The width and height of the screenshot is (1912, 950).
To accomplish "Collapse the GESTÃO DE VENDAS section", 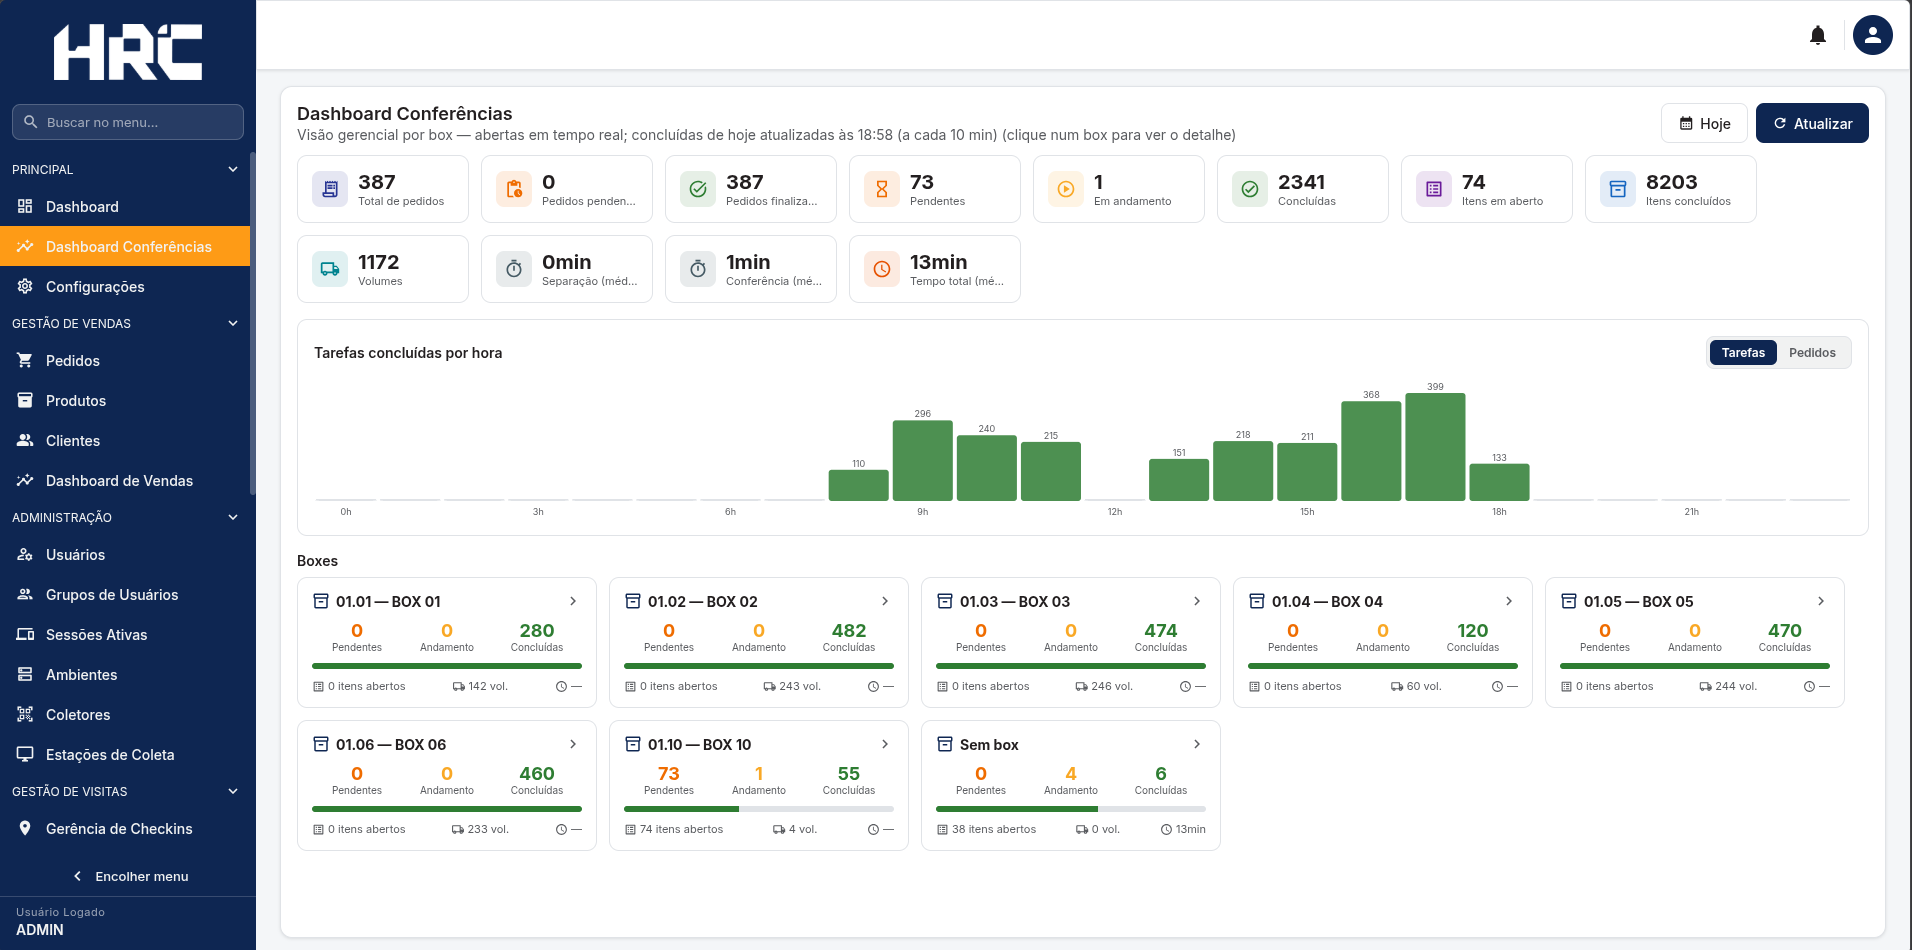I will coord(233,323).
